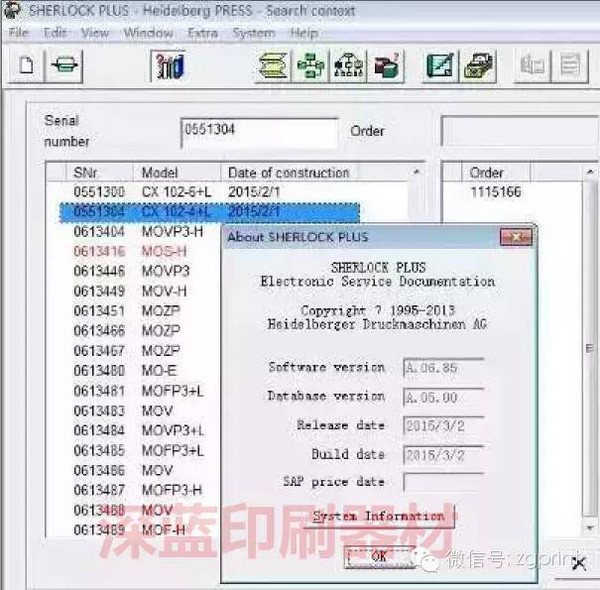Click the Serial number input field
The height and width of the screenshot is (590, 600).
pyautogui.click(x=259, y=133)
